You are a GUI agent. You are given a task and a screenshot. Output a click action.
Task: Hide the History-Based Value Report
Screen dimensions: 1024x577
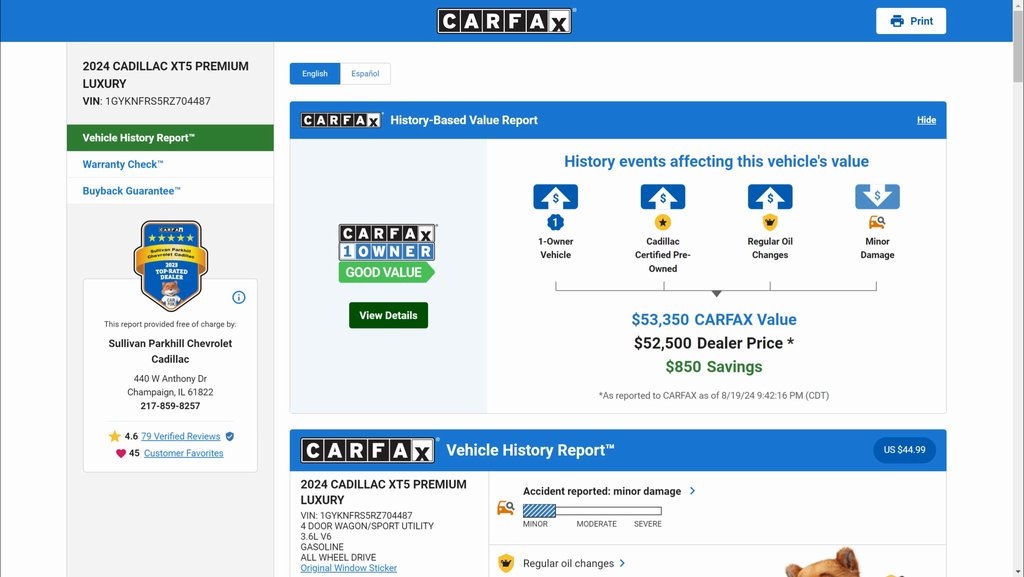pyautogui.click(x=926, y=120)
